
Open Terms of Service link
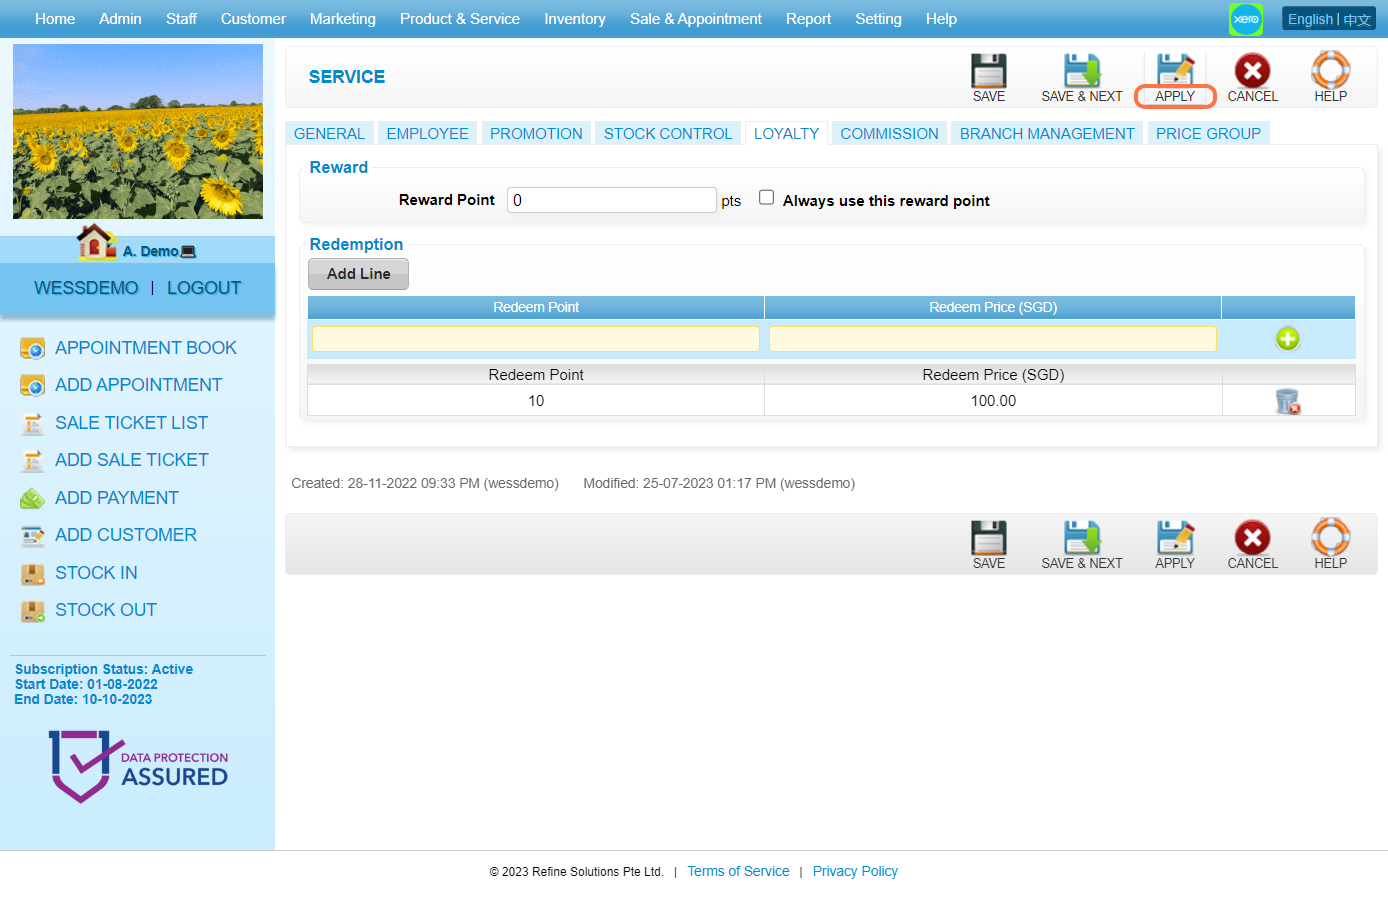point(738,871)
